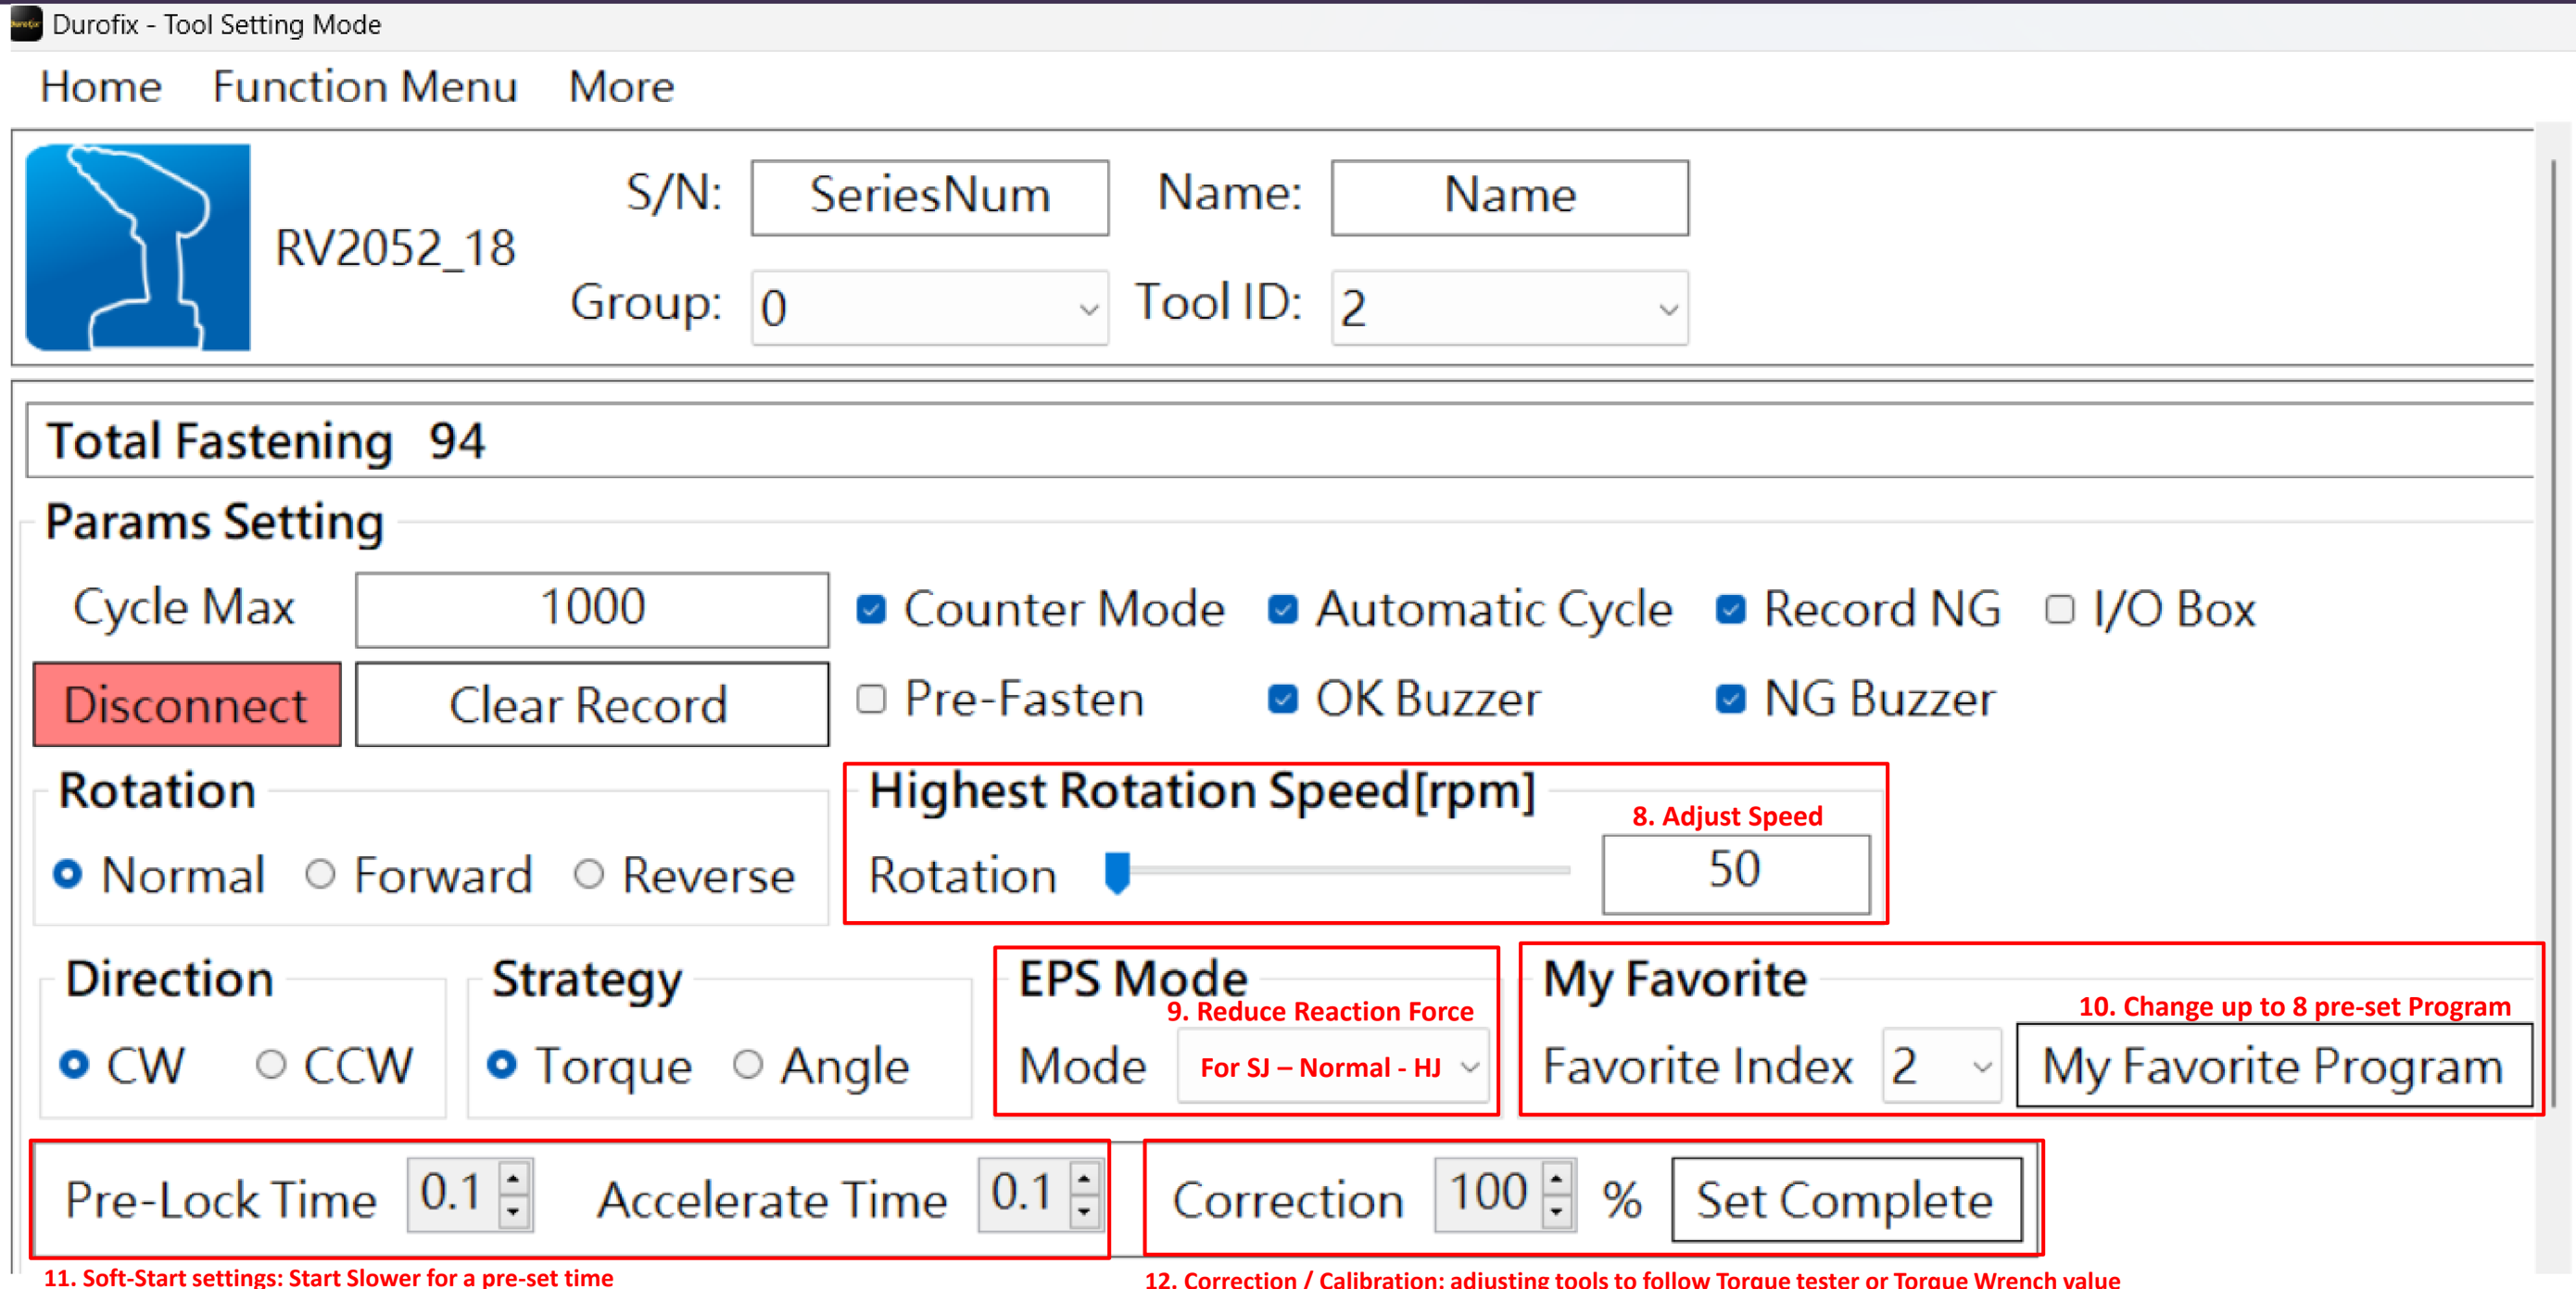This screenshot has height=1289, width=2576.
Task: Increase Accelerate Time with up arrow
Action: click(1084, 1179)
